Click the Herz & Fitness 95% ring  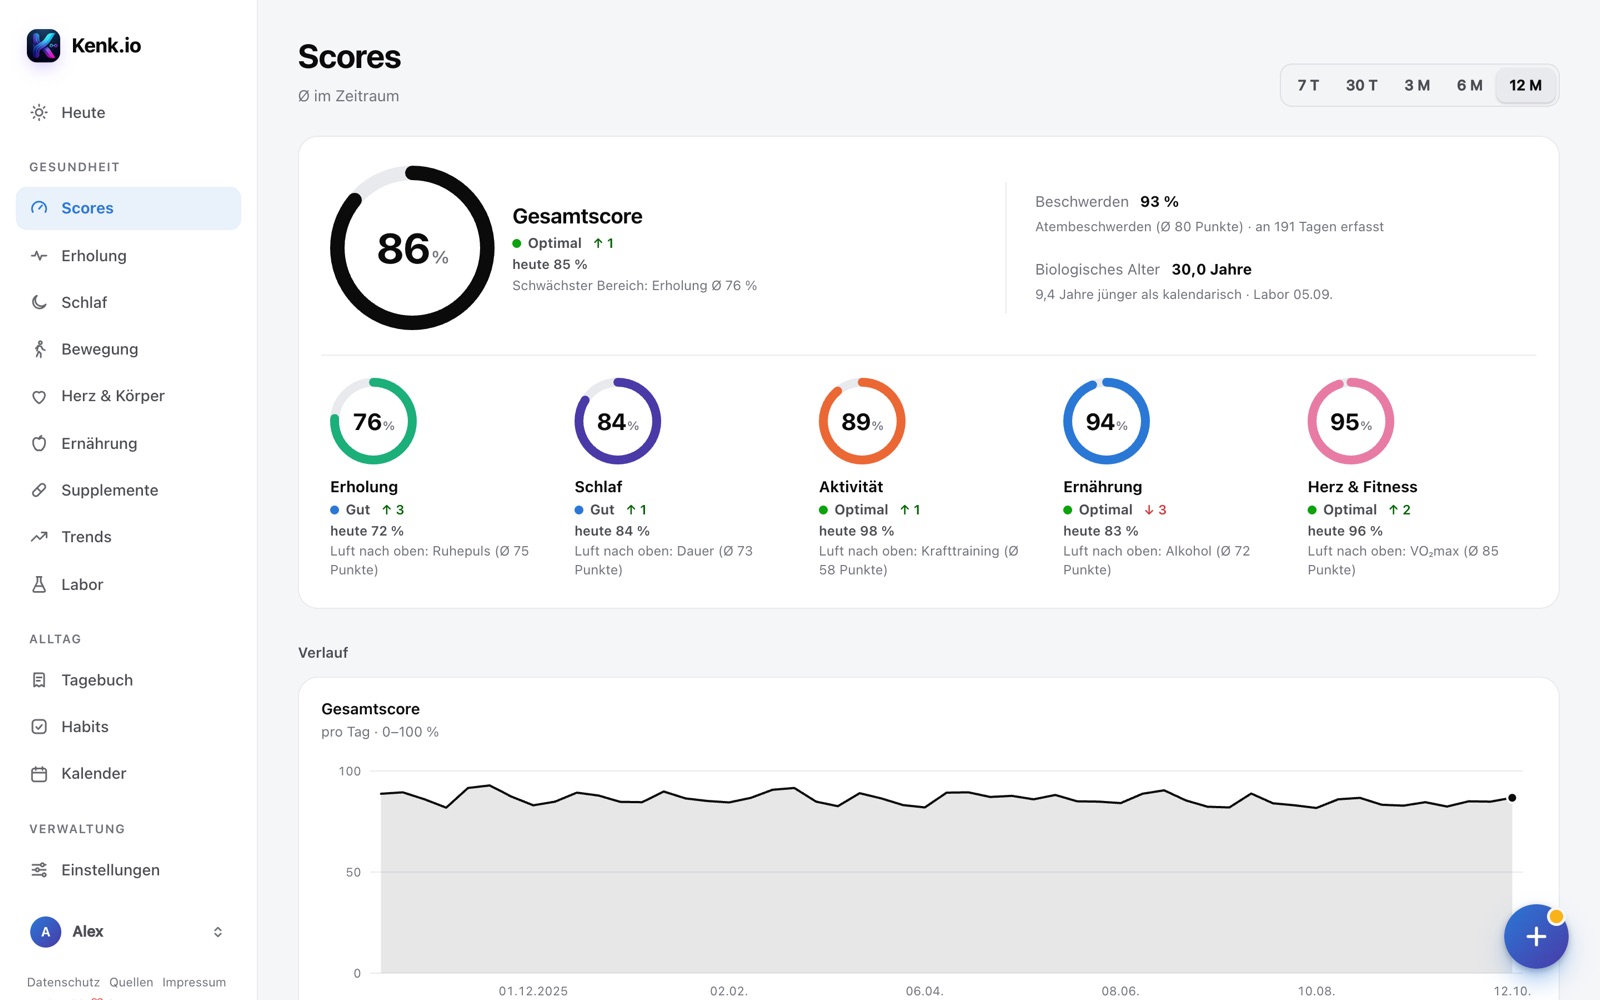pyautogui.click(x=1351, y=421)
